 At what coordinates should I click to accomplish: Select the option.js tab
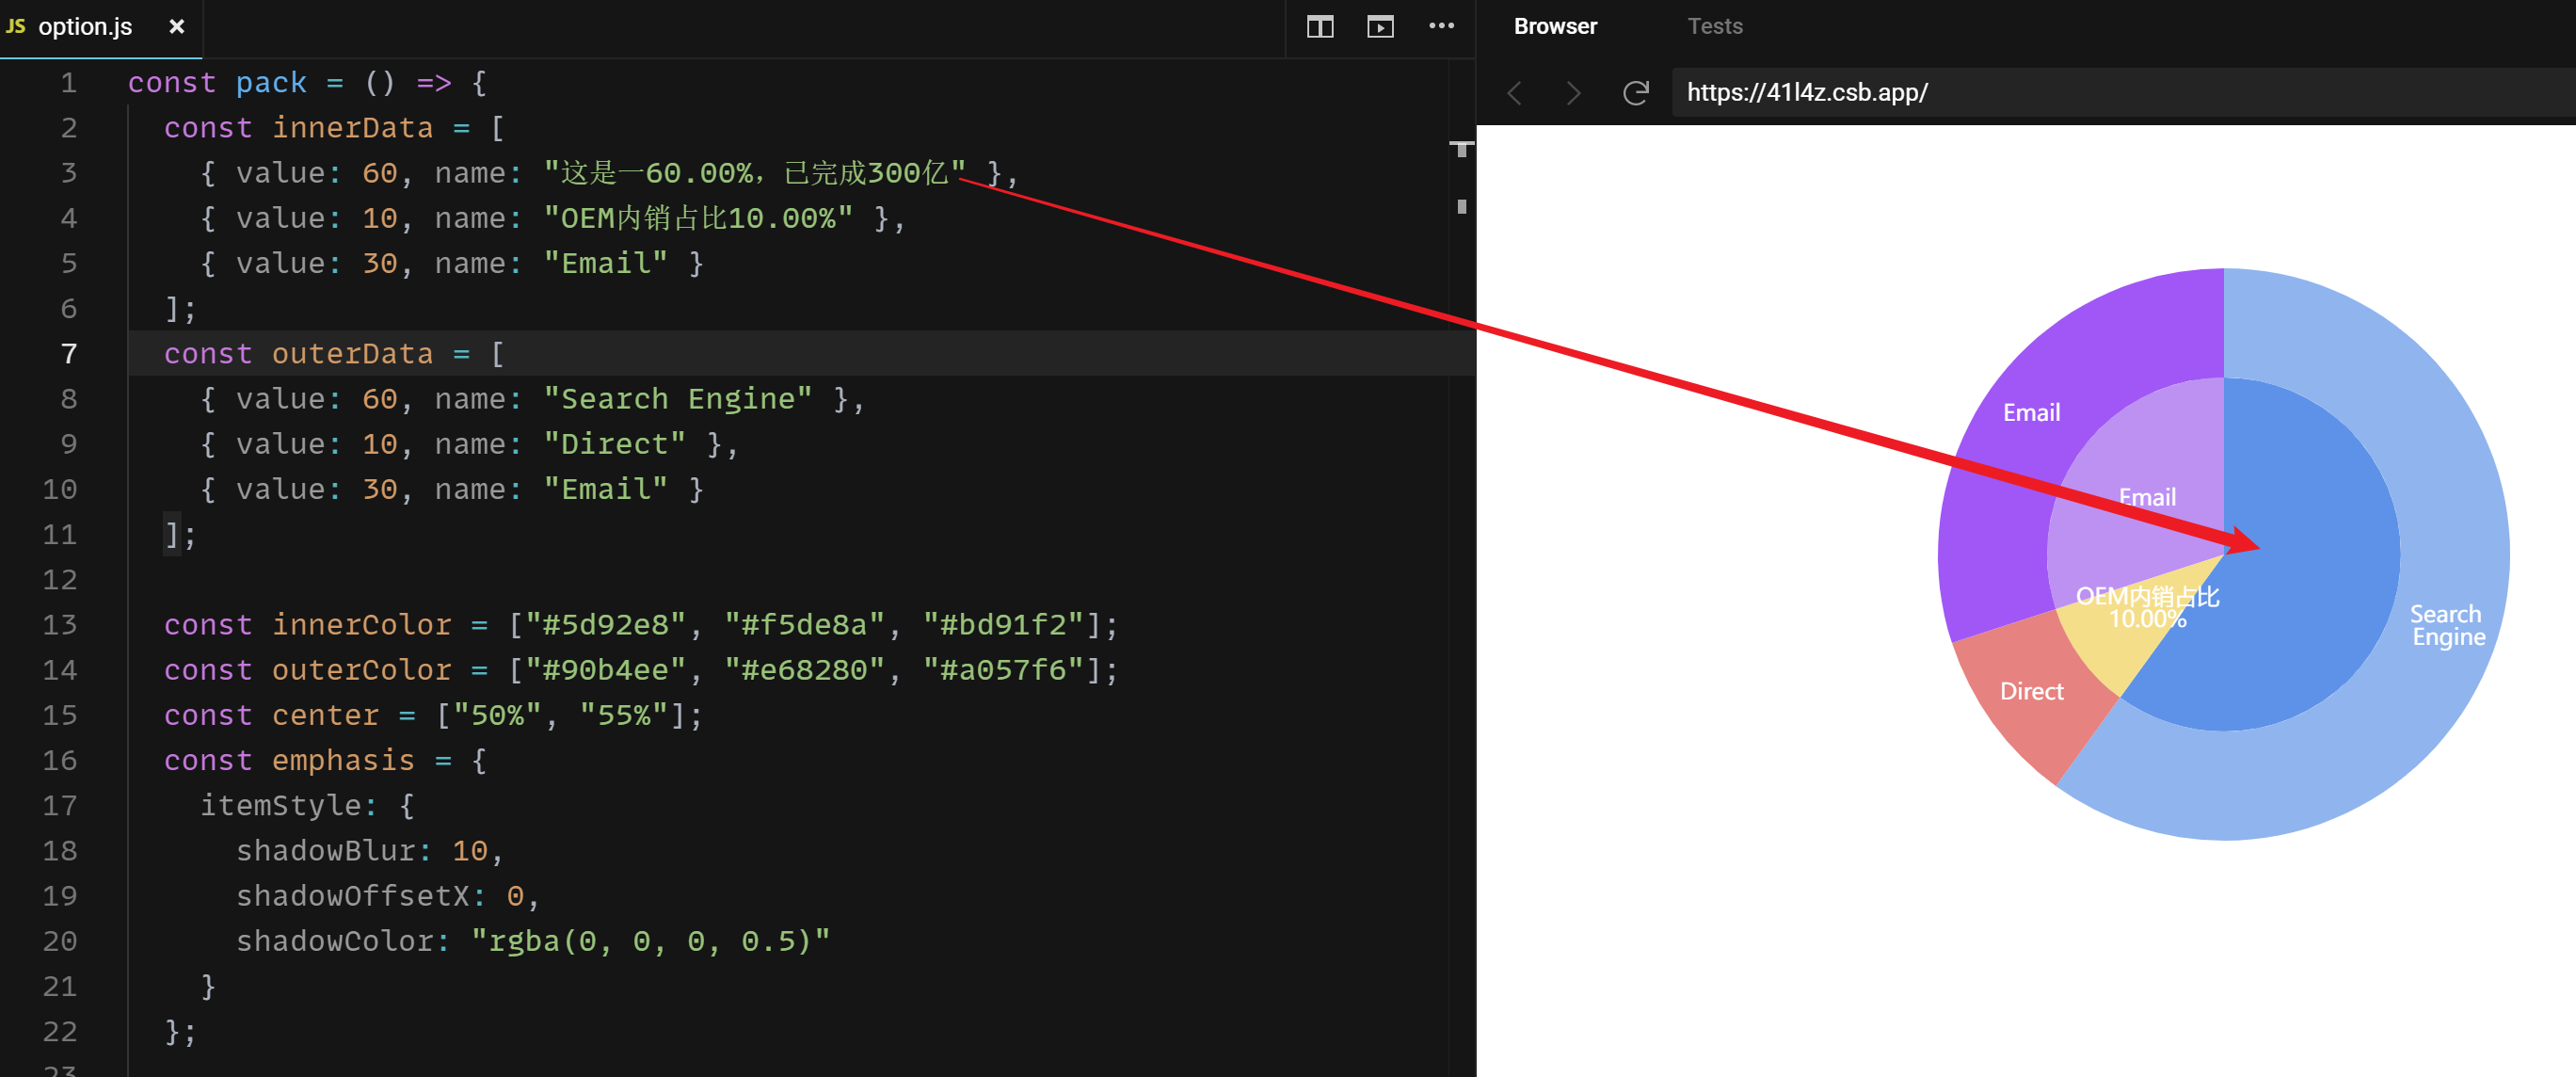coord(85,27)
